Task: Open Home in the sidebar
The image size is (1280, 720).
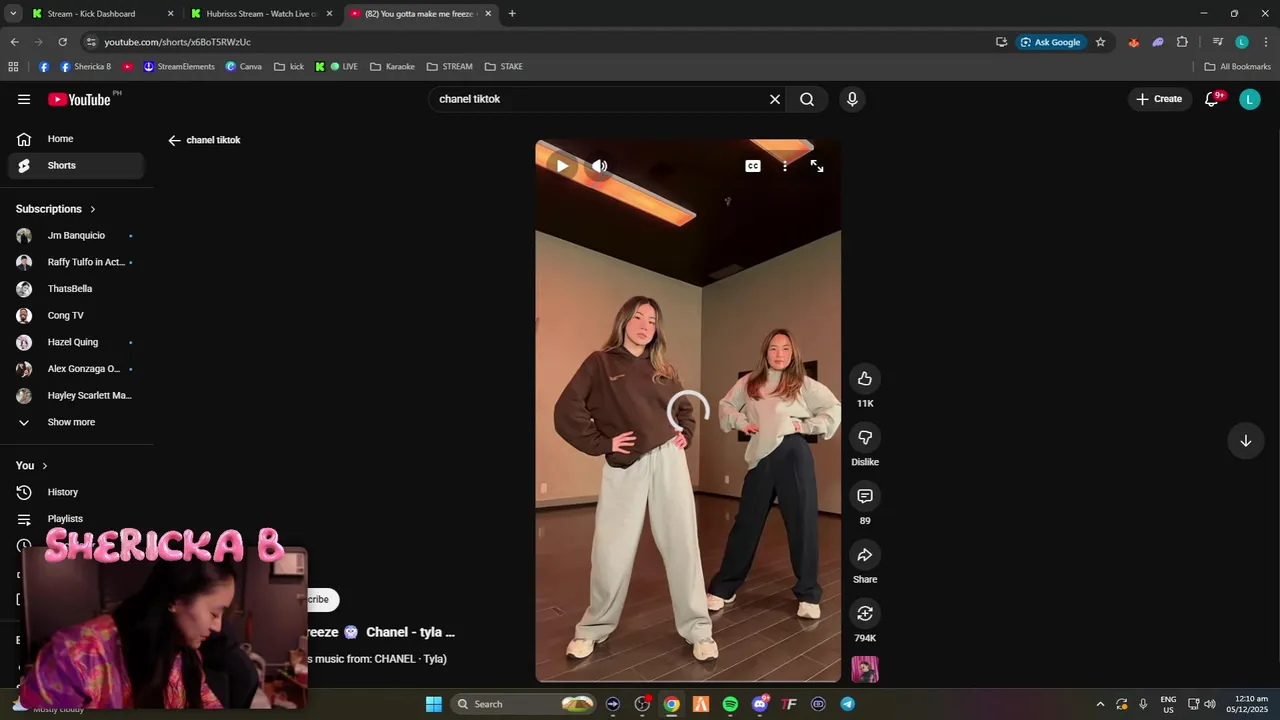Action: tap(76, 139)
